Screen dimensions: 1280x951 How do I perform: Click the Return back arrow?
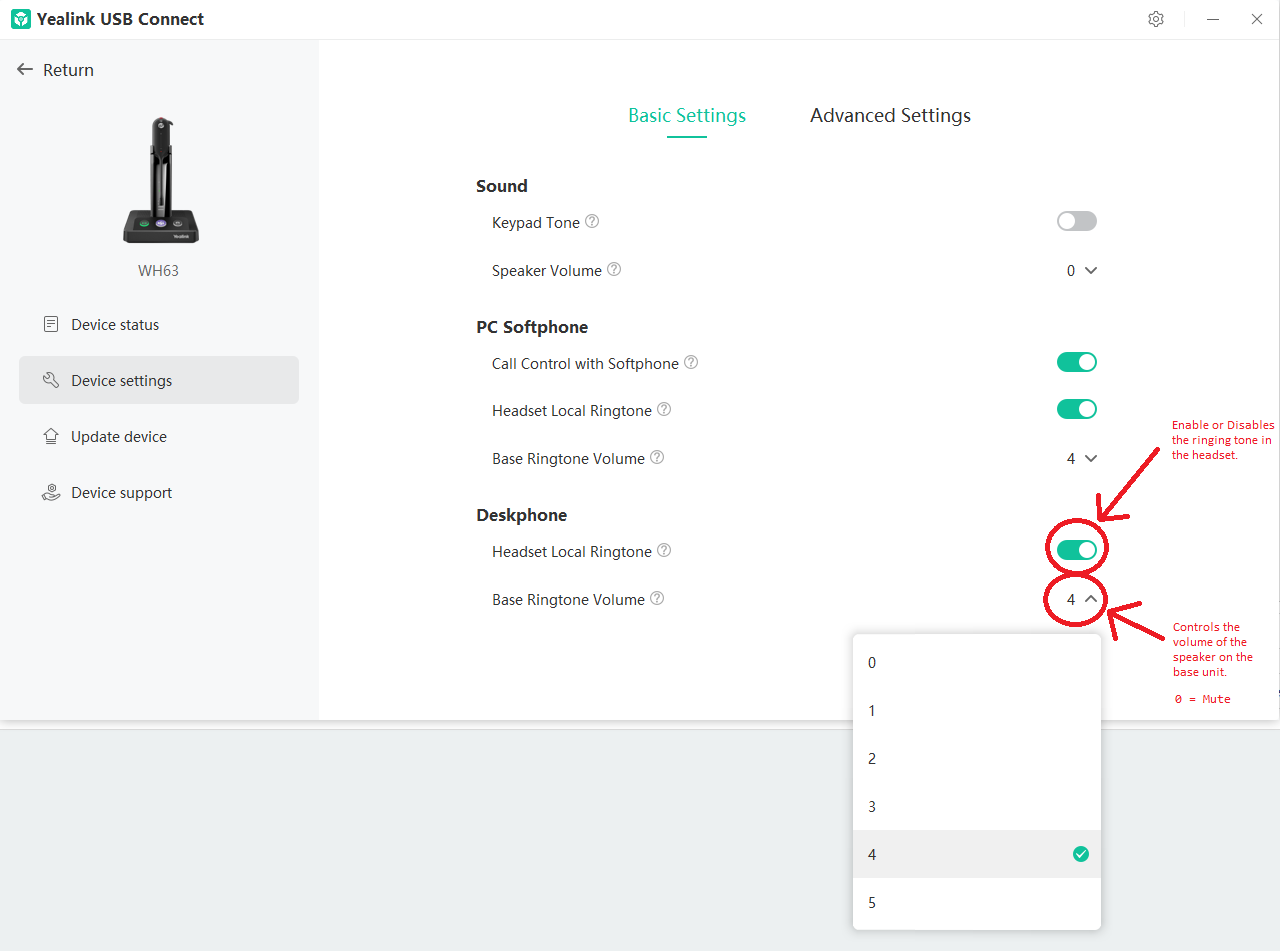(25, 70)
